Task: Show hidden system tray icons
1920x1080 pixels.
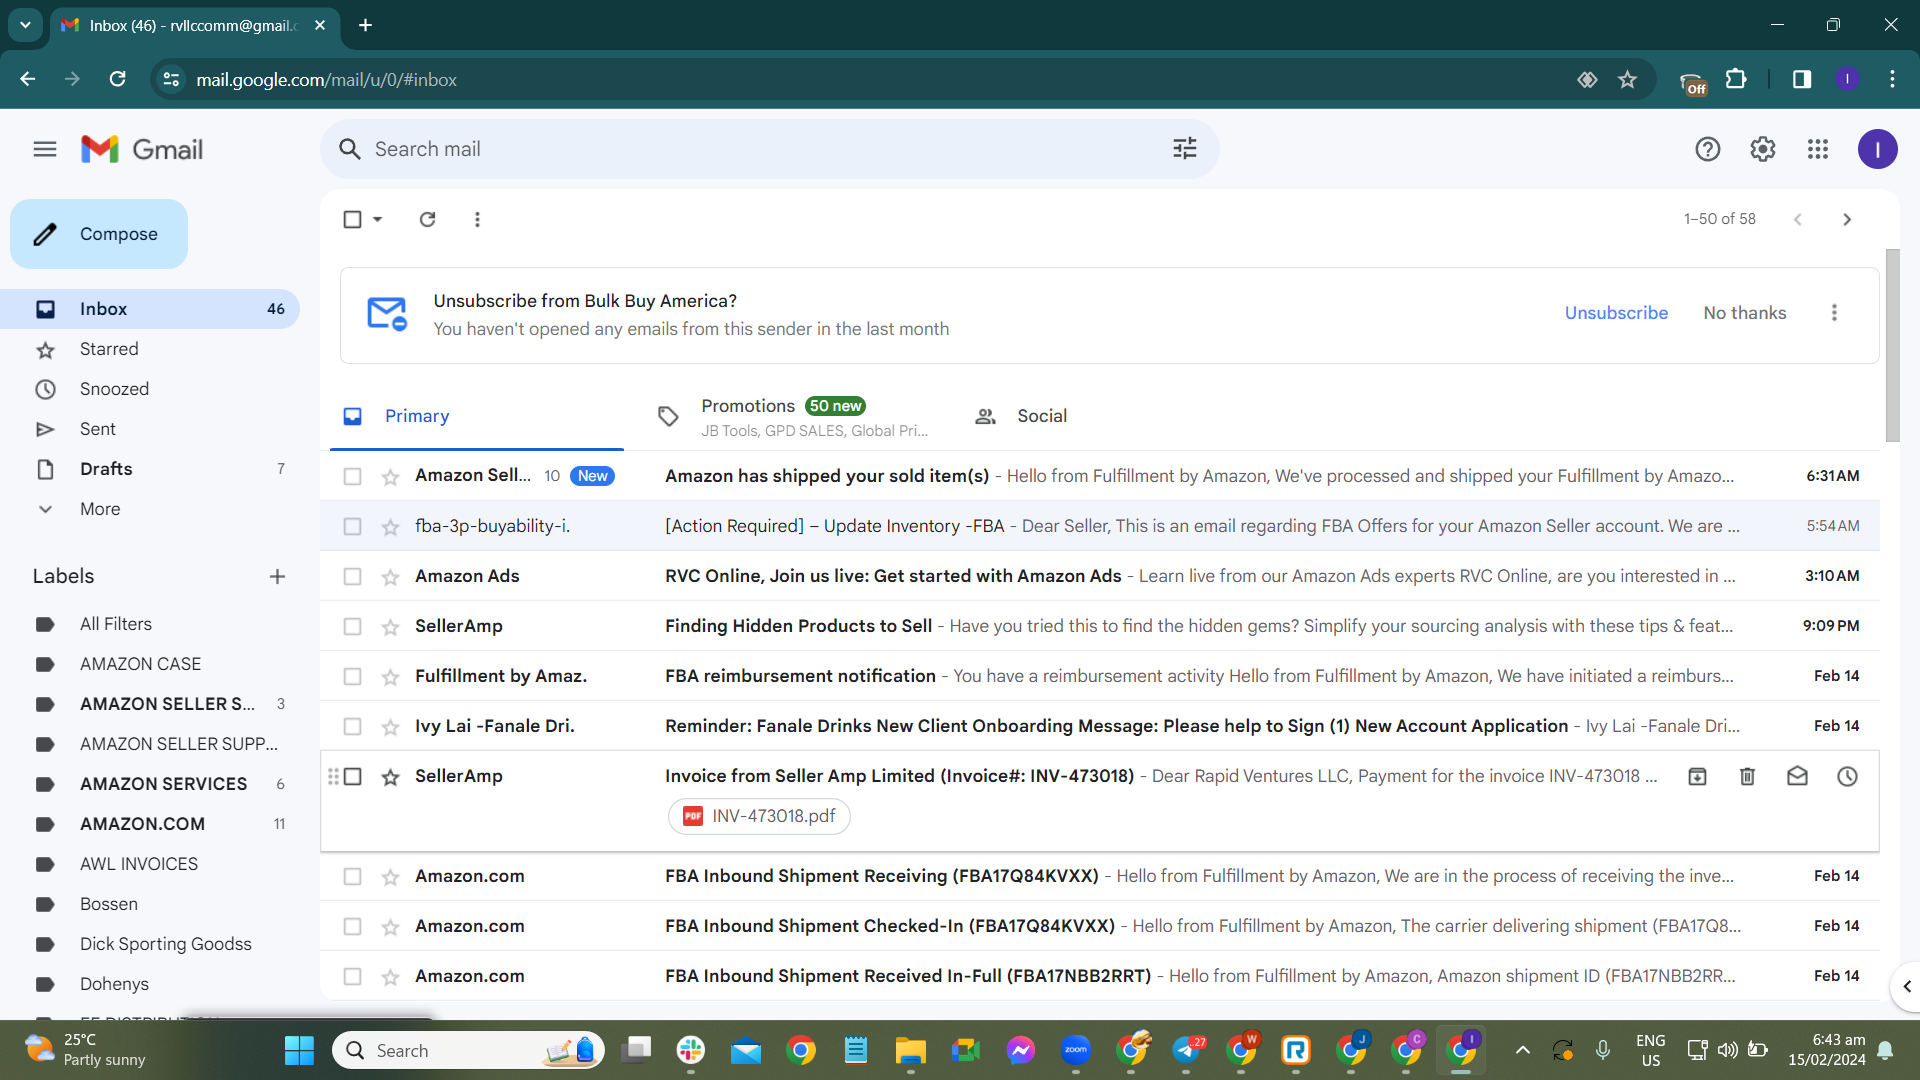Action: coord(1522,1050)
